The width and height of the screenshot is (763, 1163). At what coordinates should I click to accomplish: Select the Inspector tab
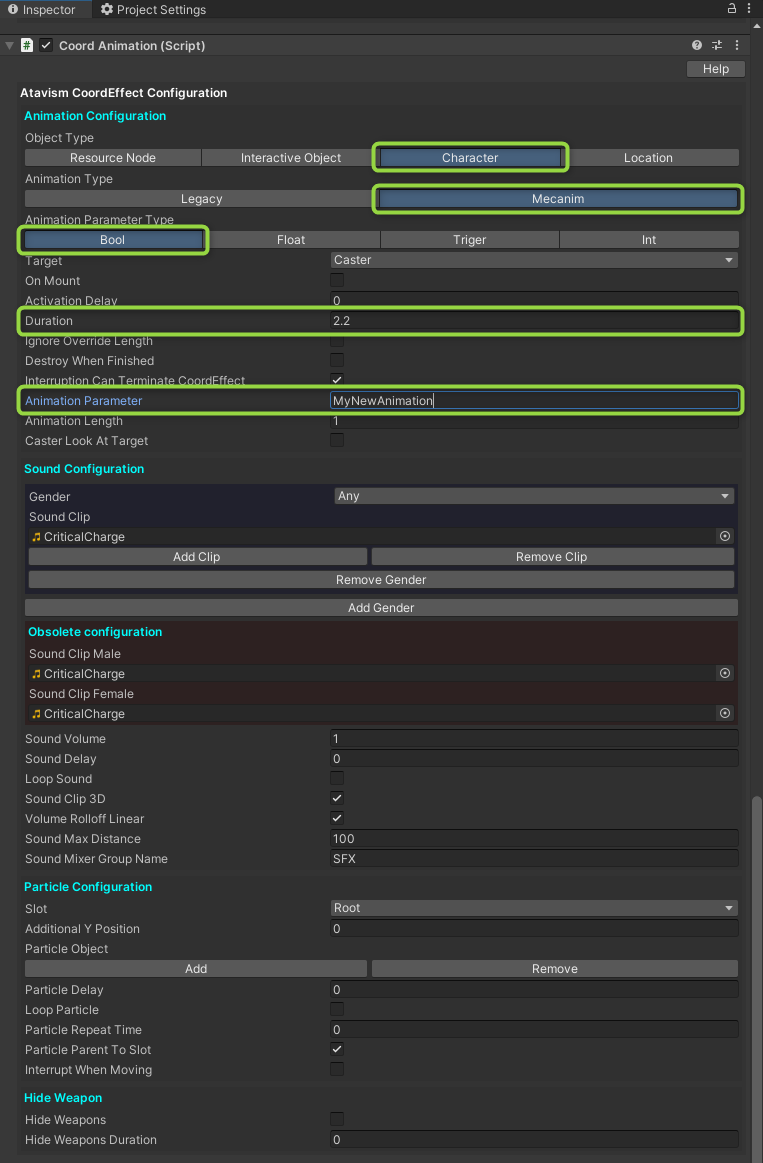[x=42, y=10]
